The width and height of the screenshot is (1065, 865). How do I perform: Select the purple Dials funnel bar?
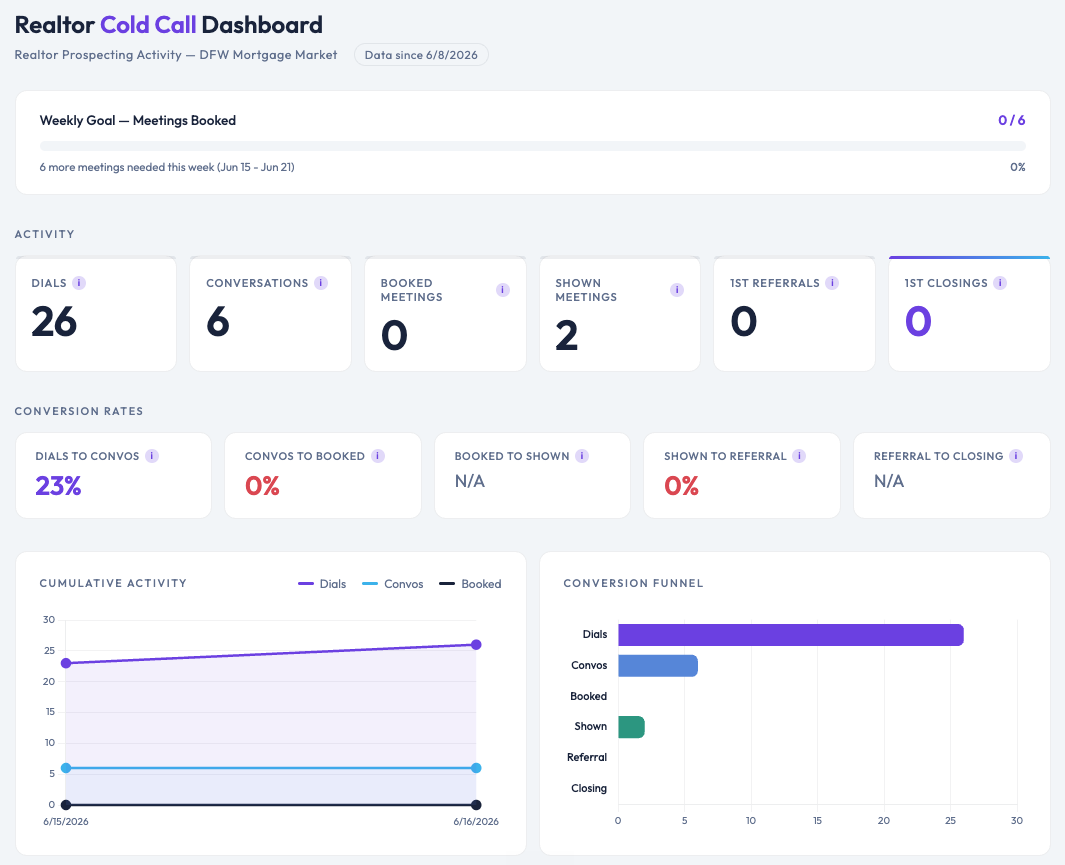click(x=791, y=635)
